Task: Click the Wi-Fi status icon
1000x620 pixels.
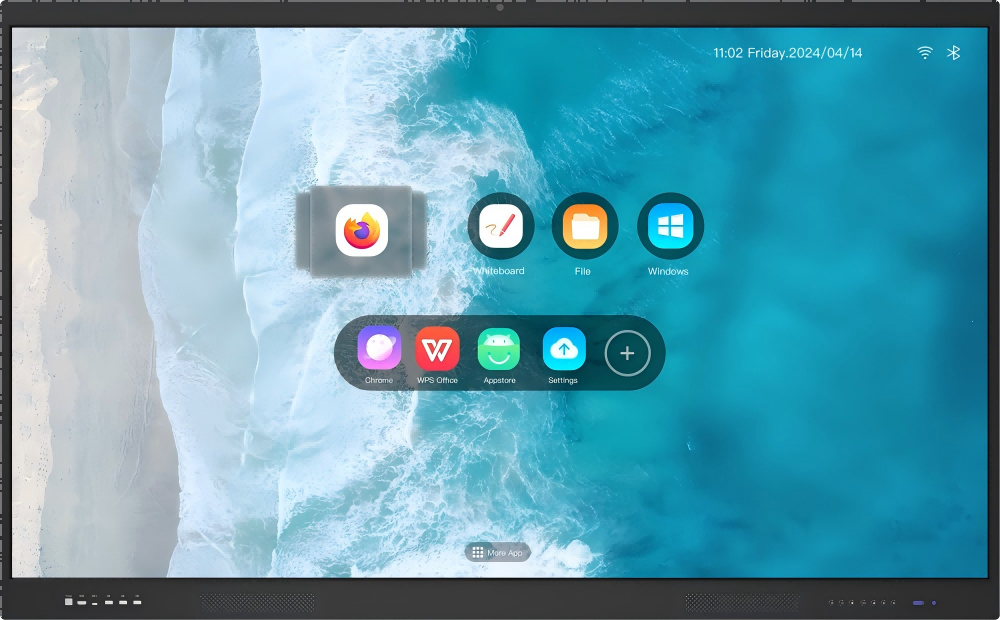Action: coord(925,53)
